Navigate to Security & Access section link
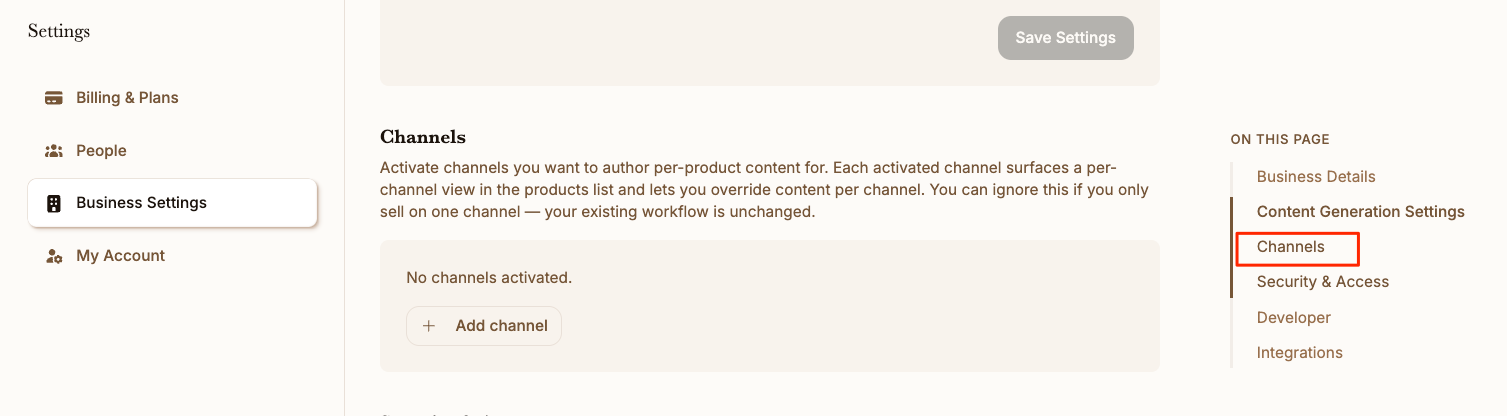 tap(1323, 282)
